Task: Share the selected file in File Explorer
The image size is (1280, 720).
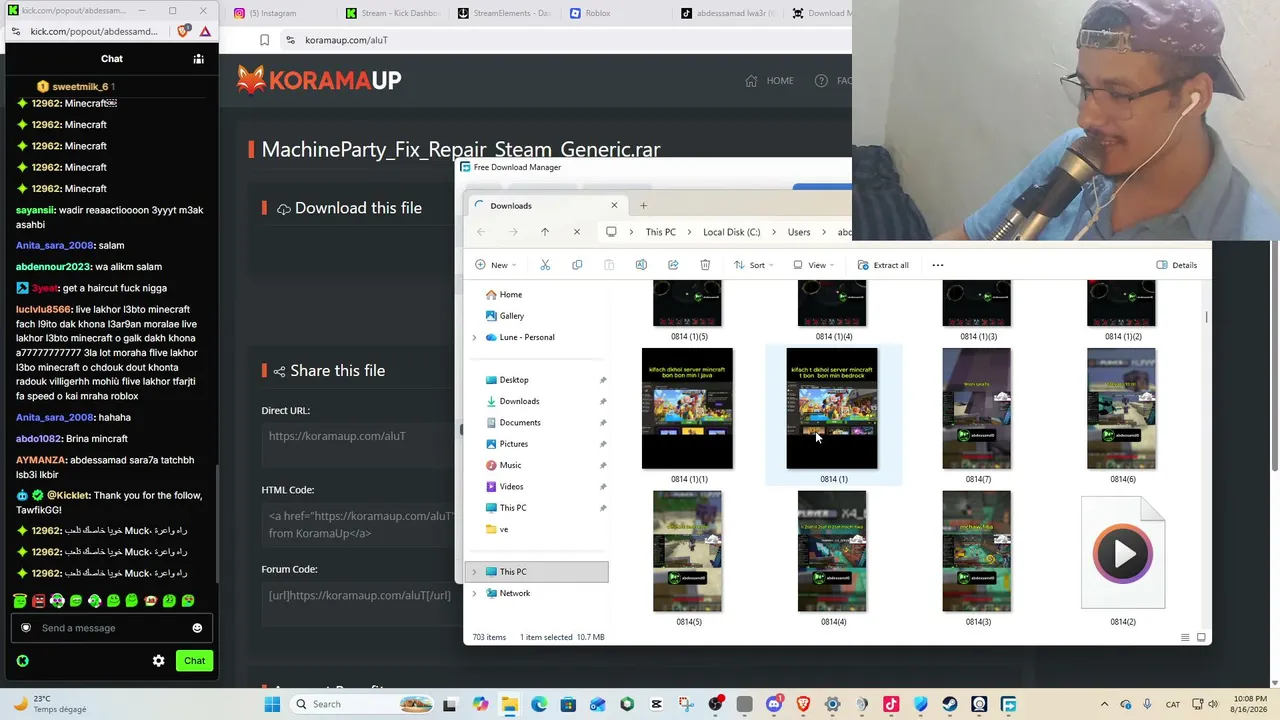Action: 673,265
